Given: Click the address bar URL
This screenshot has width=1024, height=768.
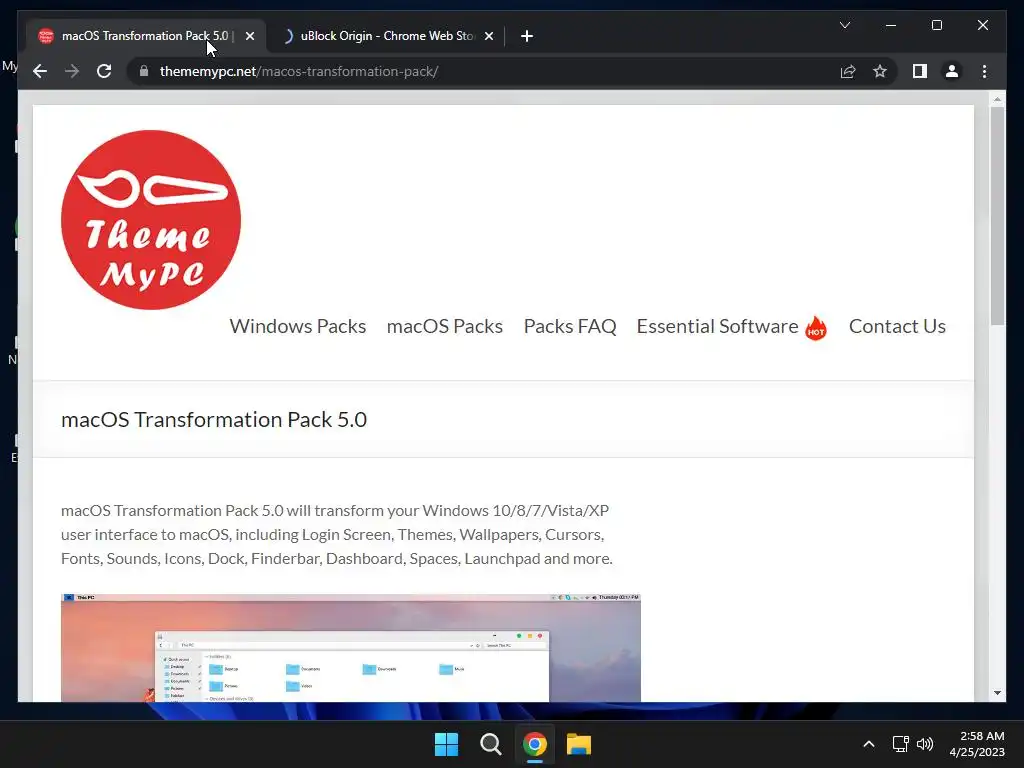Looking at the screenshot, I should (298, 71).
